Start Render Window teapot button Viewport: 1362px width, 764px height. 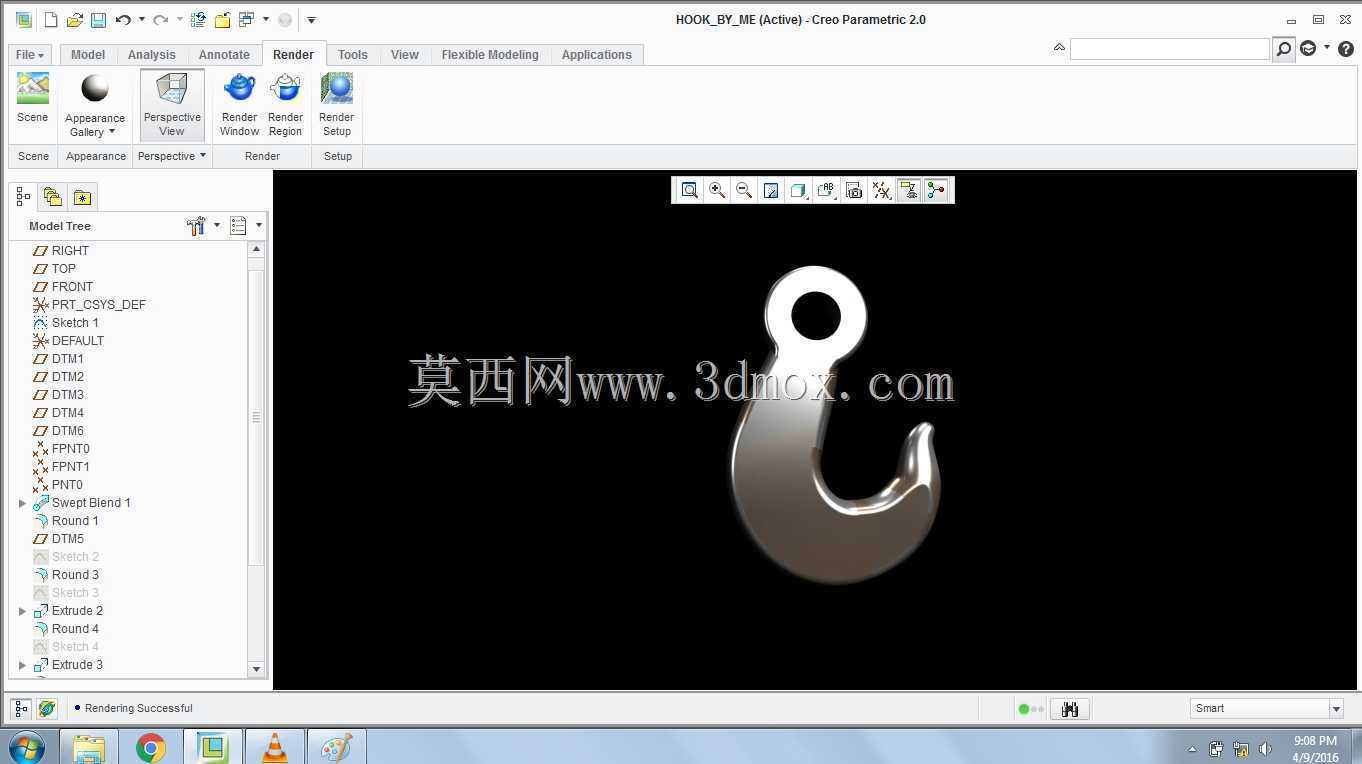pyautogui.click(x=240, y=105)
